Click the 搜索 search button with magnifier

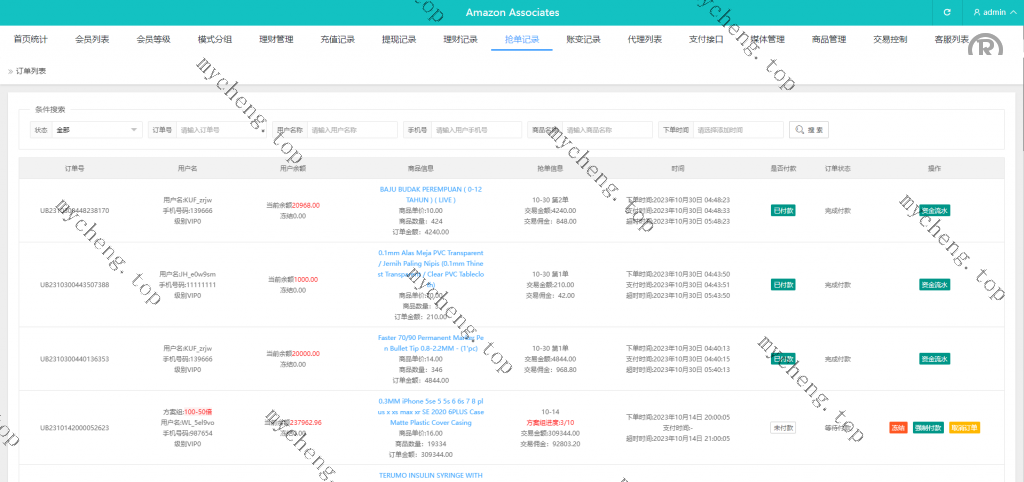click(810, 130)
